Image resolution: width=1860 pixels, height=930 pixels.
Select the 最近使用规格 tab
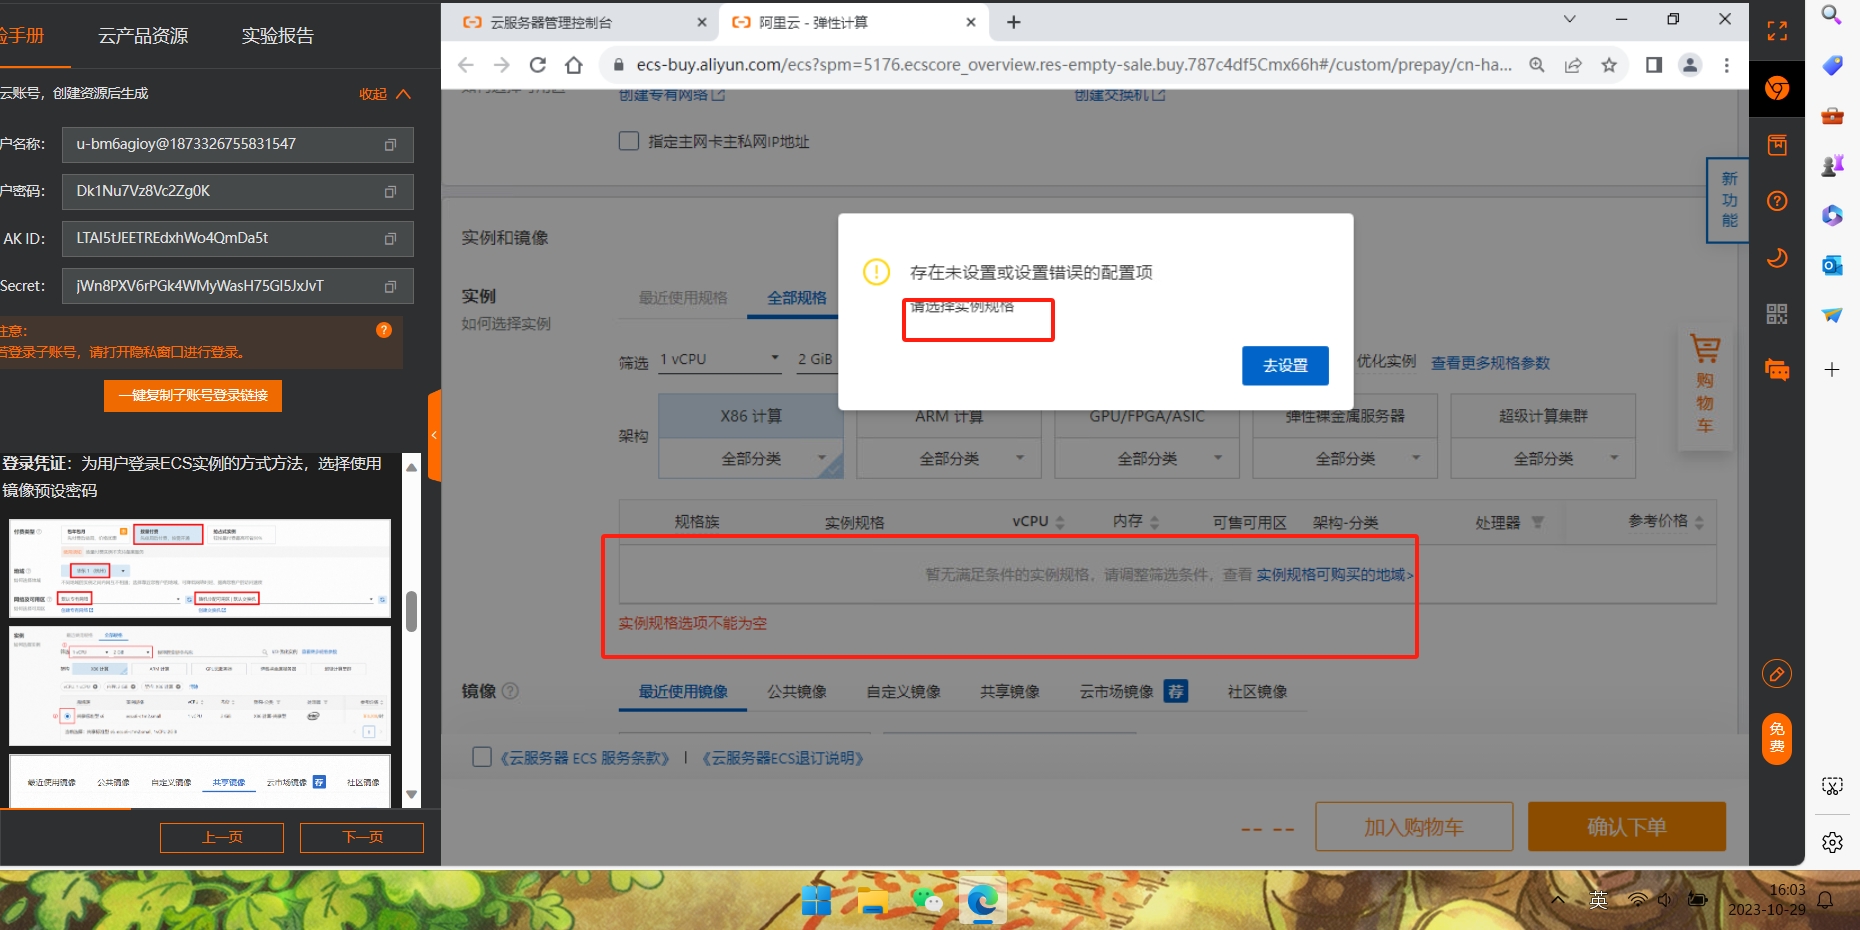coord(683,298)
